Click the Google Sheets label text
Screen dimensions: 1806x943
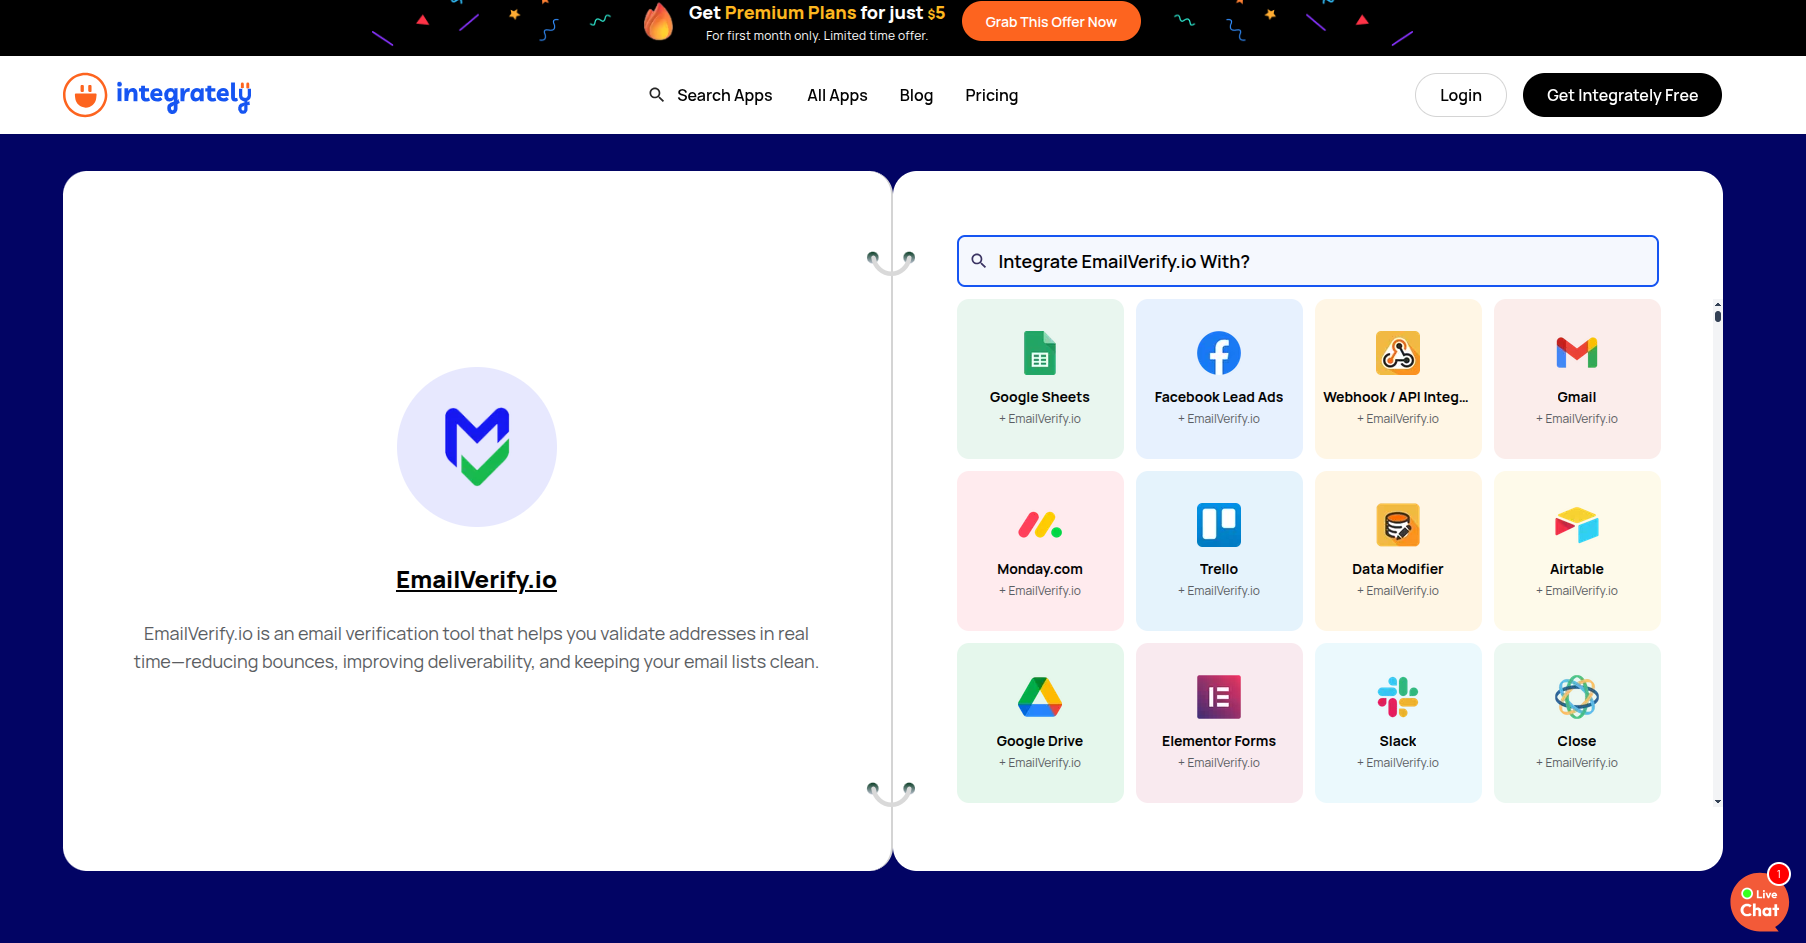[1040, 397]
